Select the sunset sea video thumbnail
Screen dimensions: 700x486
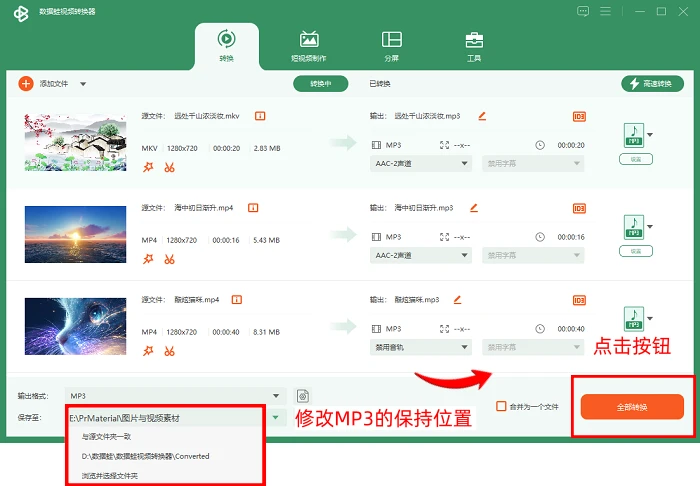click(75, 234)
